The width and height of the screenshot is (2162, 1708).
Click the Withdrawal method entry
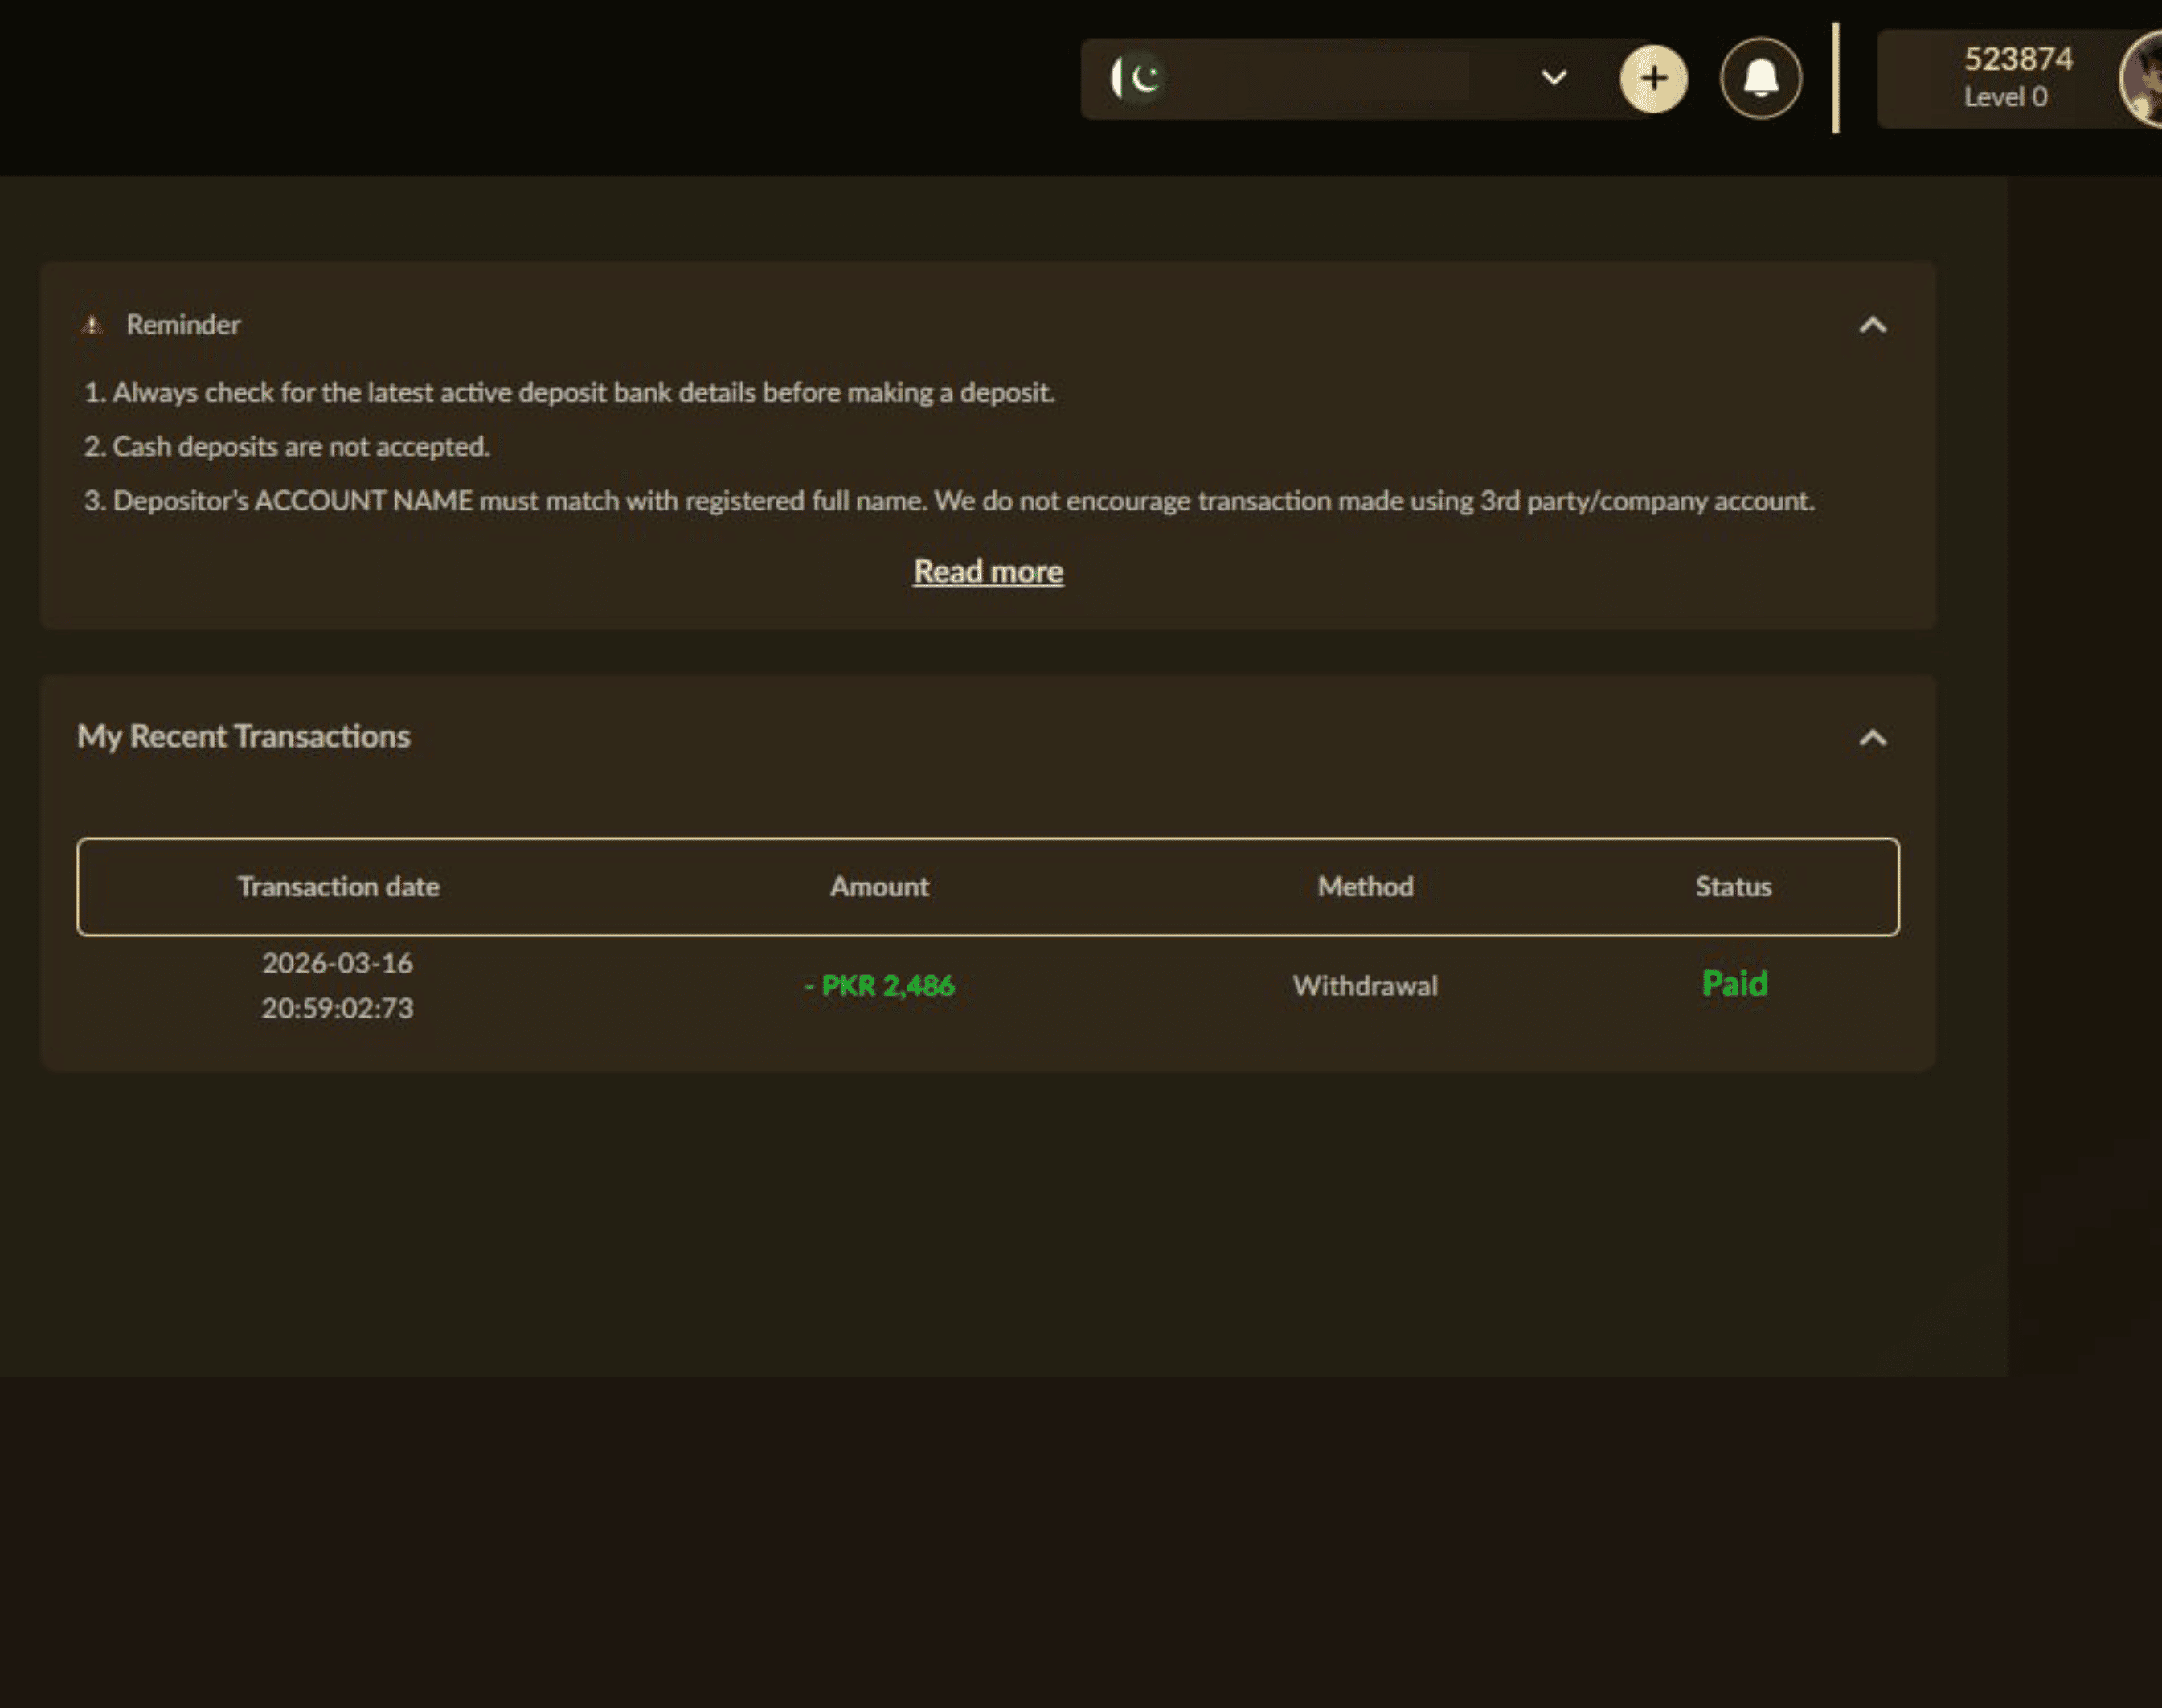coord(1364,985)
